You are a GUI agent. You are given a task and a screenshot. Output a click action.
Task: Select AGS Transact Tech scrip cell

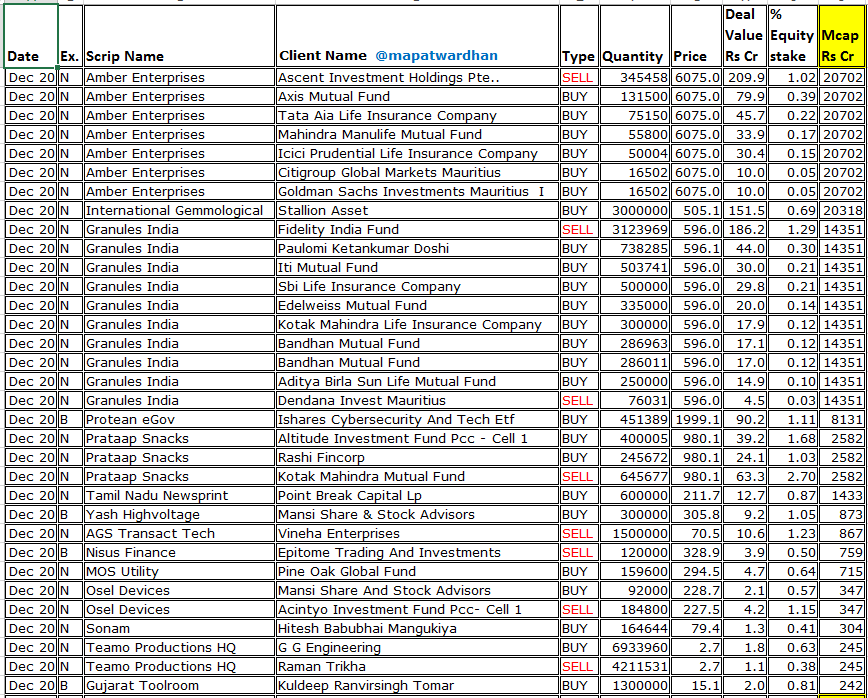179,534
